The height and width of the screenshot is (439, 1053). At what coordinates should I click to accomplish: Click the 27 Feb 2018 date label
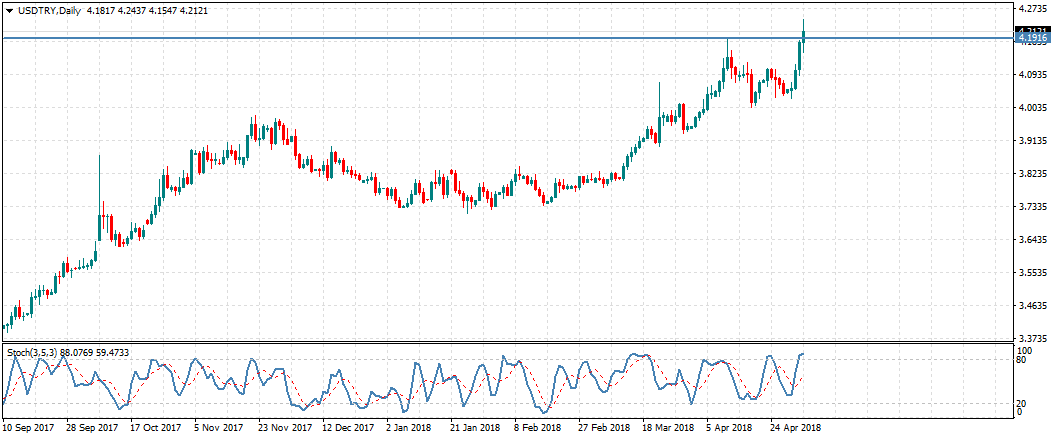(603, 427)
